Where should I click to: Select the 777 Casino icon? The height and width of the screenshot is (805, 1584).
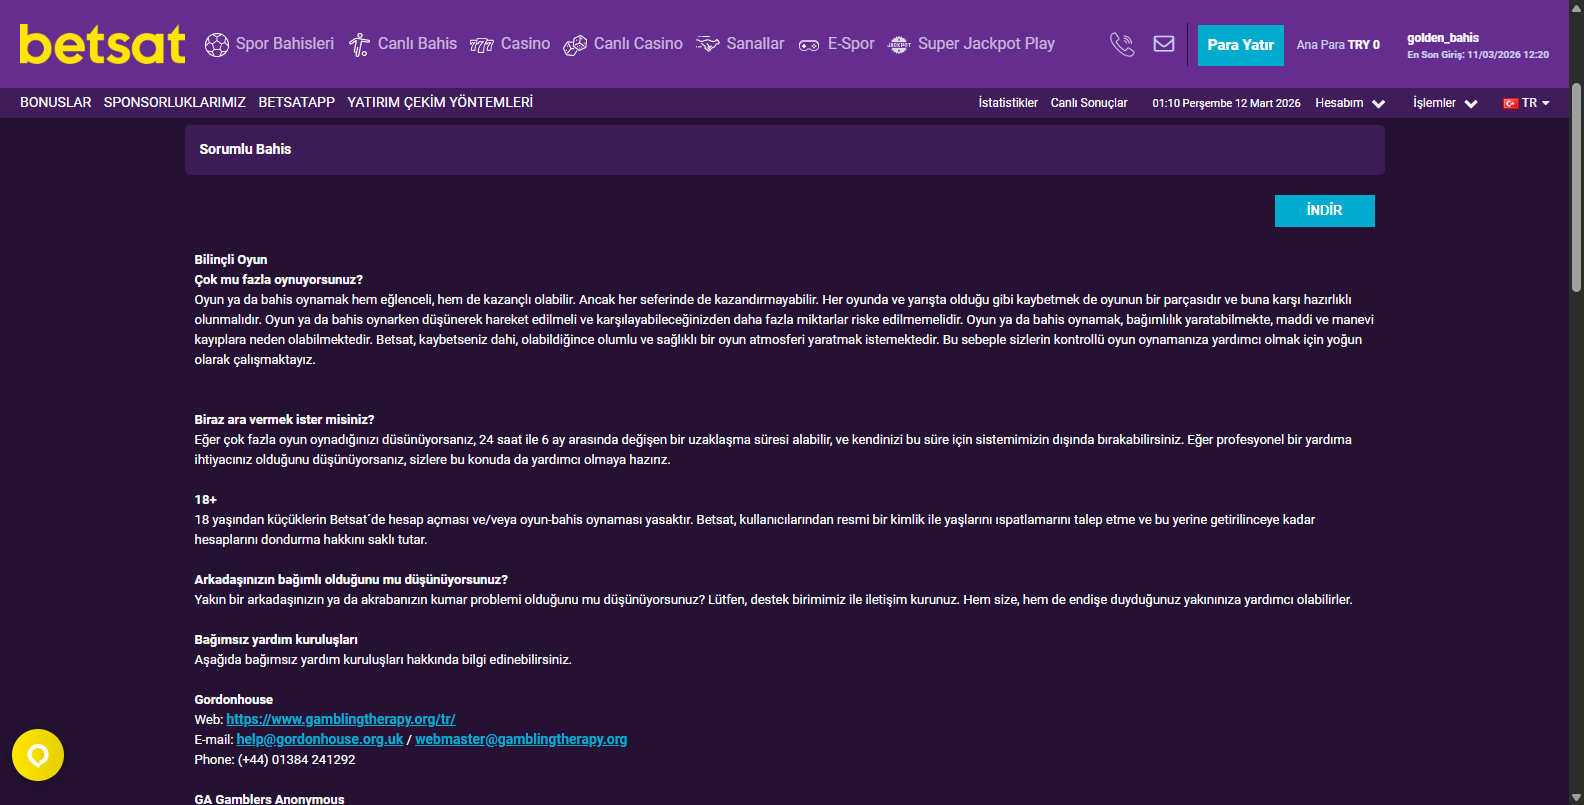(482, 45)
